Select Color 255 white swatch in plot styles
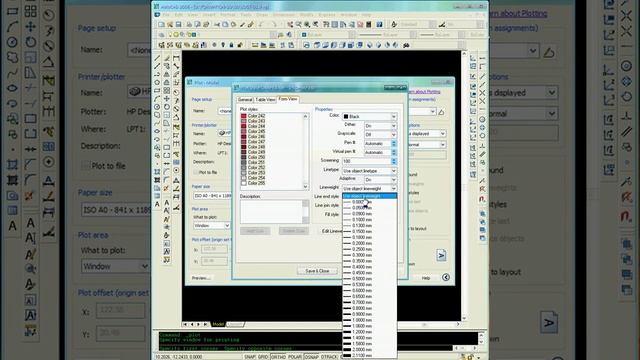The height and width of the screenshot is (360, 640). [x=244, y=183]
